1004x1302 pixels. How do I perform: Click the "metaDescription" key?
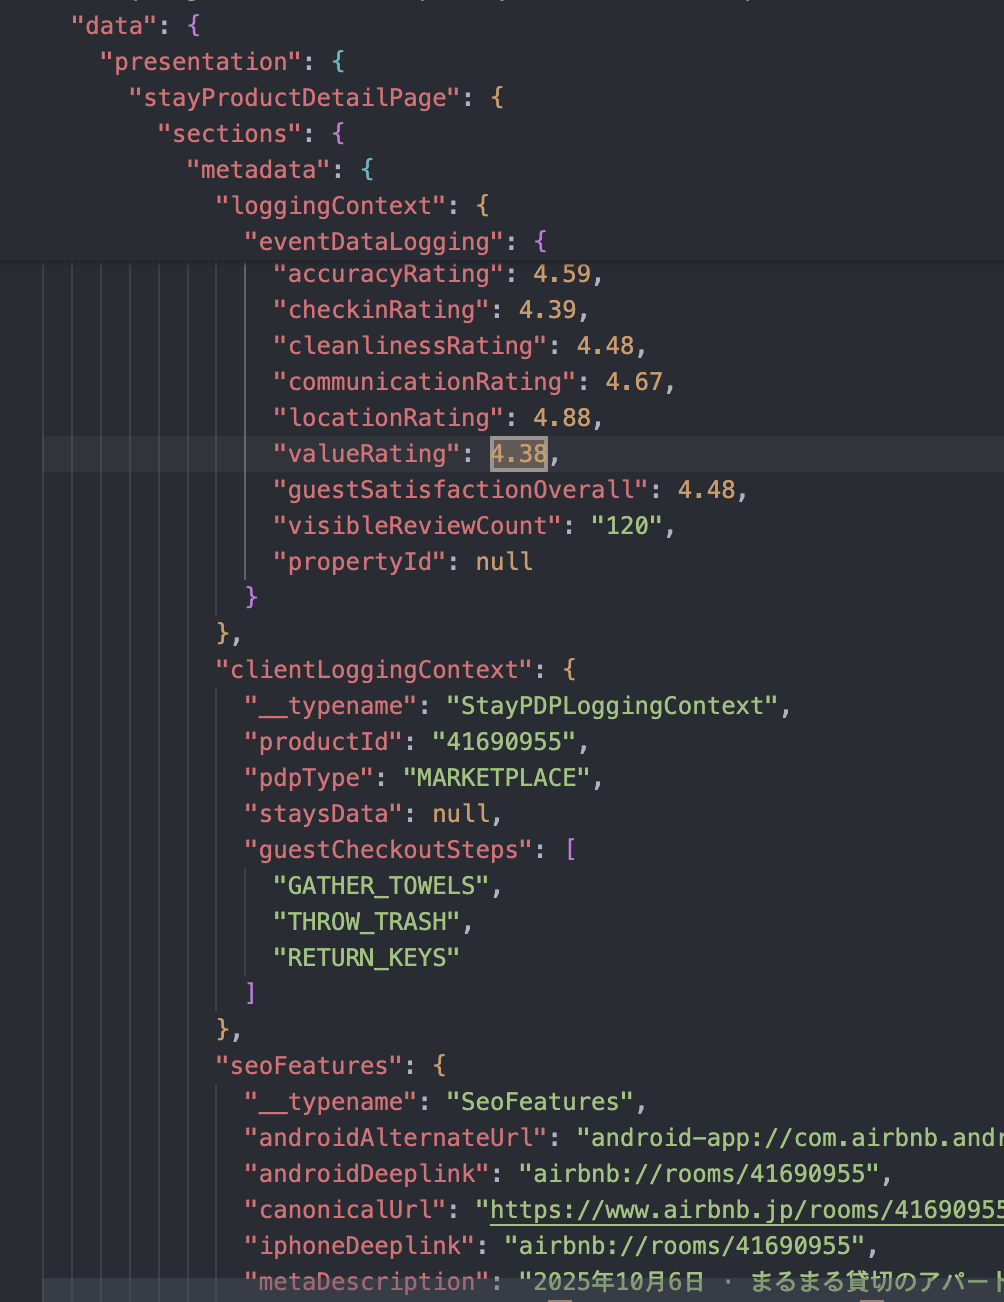[x=367, y=1282]
